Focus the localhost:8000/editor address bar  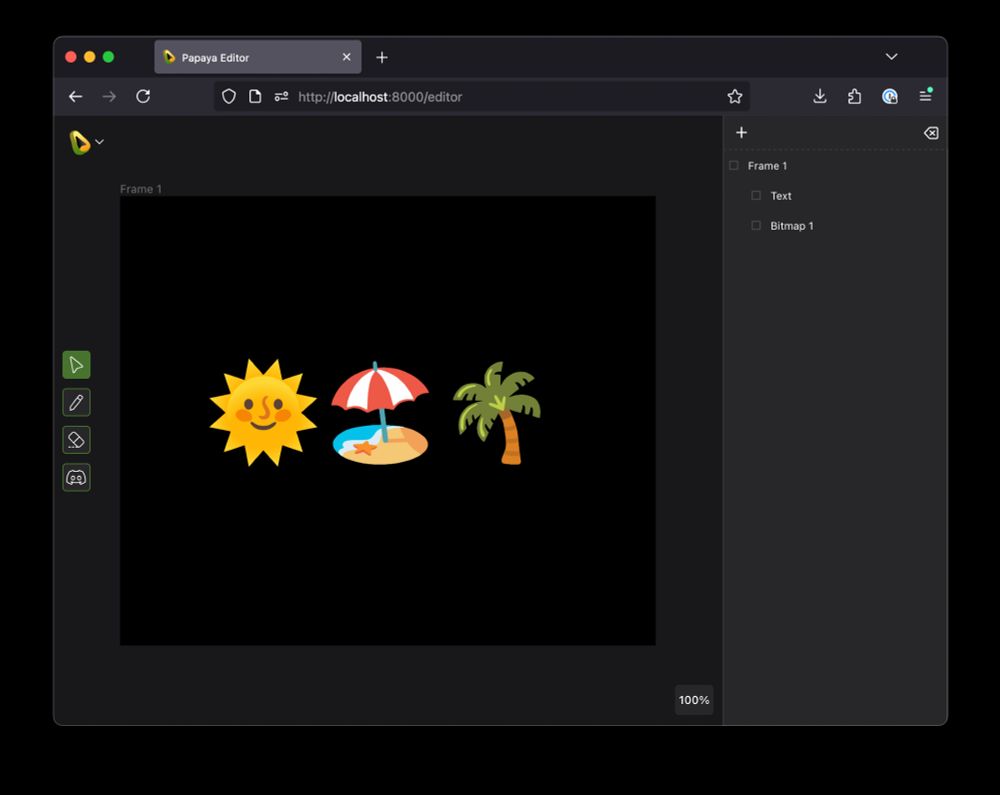482,96
